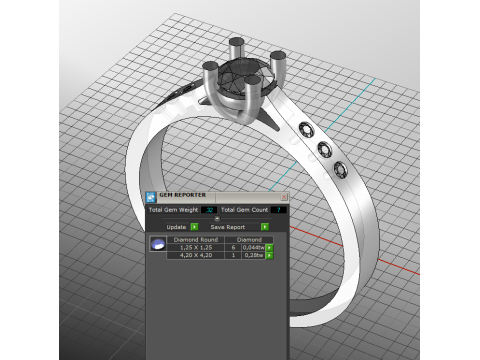
Task: Click the '4,20 X 4,20' size cell
Action: pyautogui.click(x=196, y=255)
